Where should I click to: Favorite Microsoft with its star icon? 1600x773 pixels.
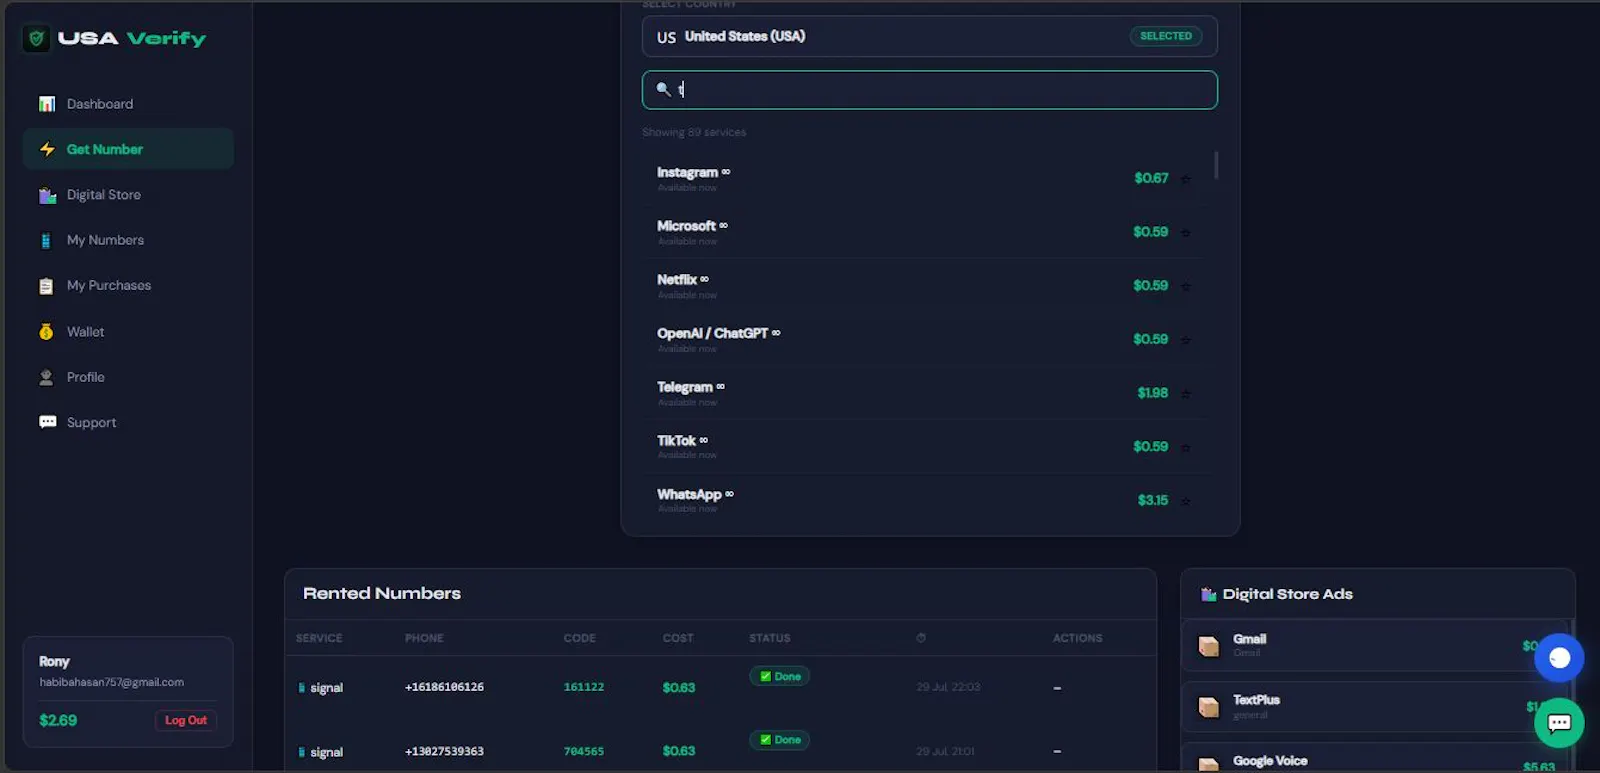[x=1186, y=233]
